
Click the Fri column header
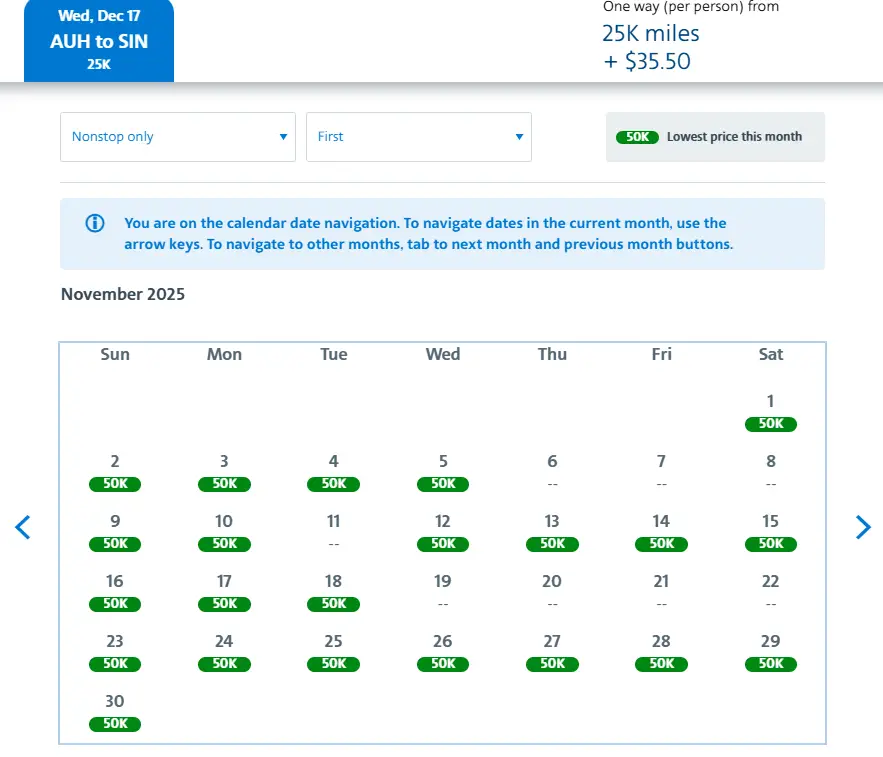tap(662, 354)
